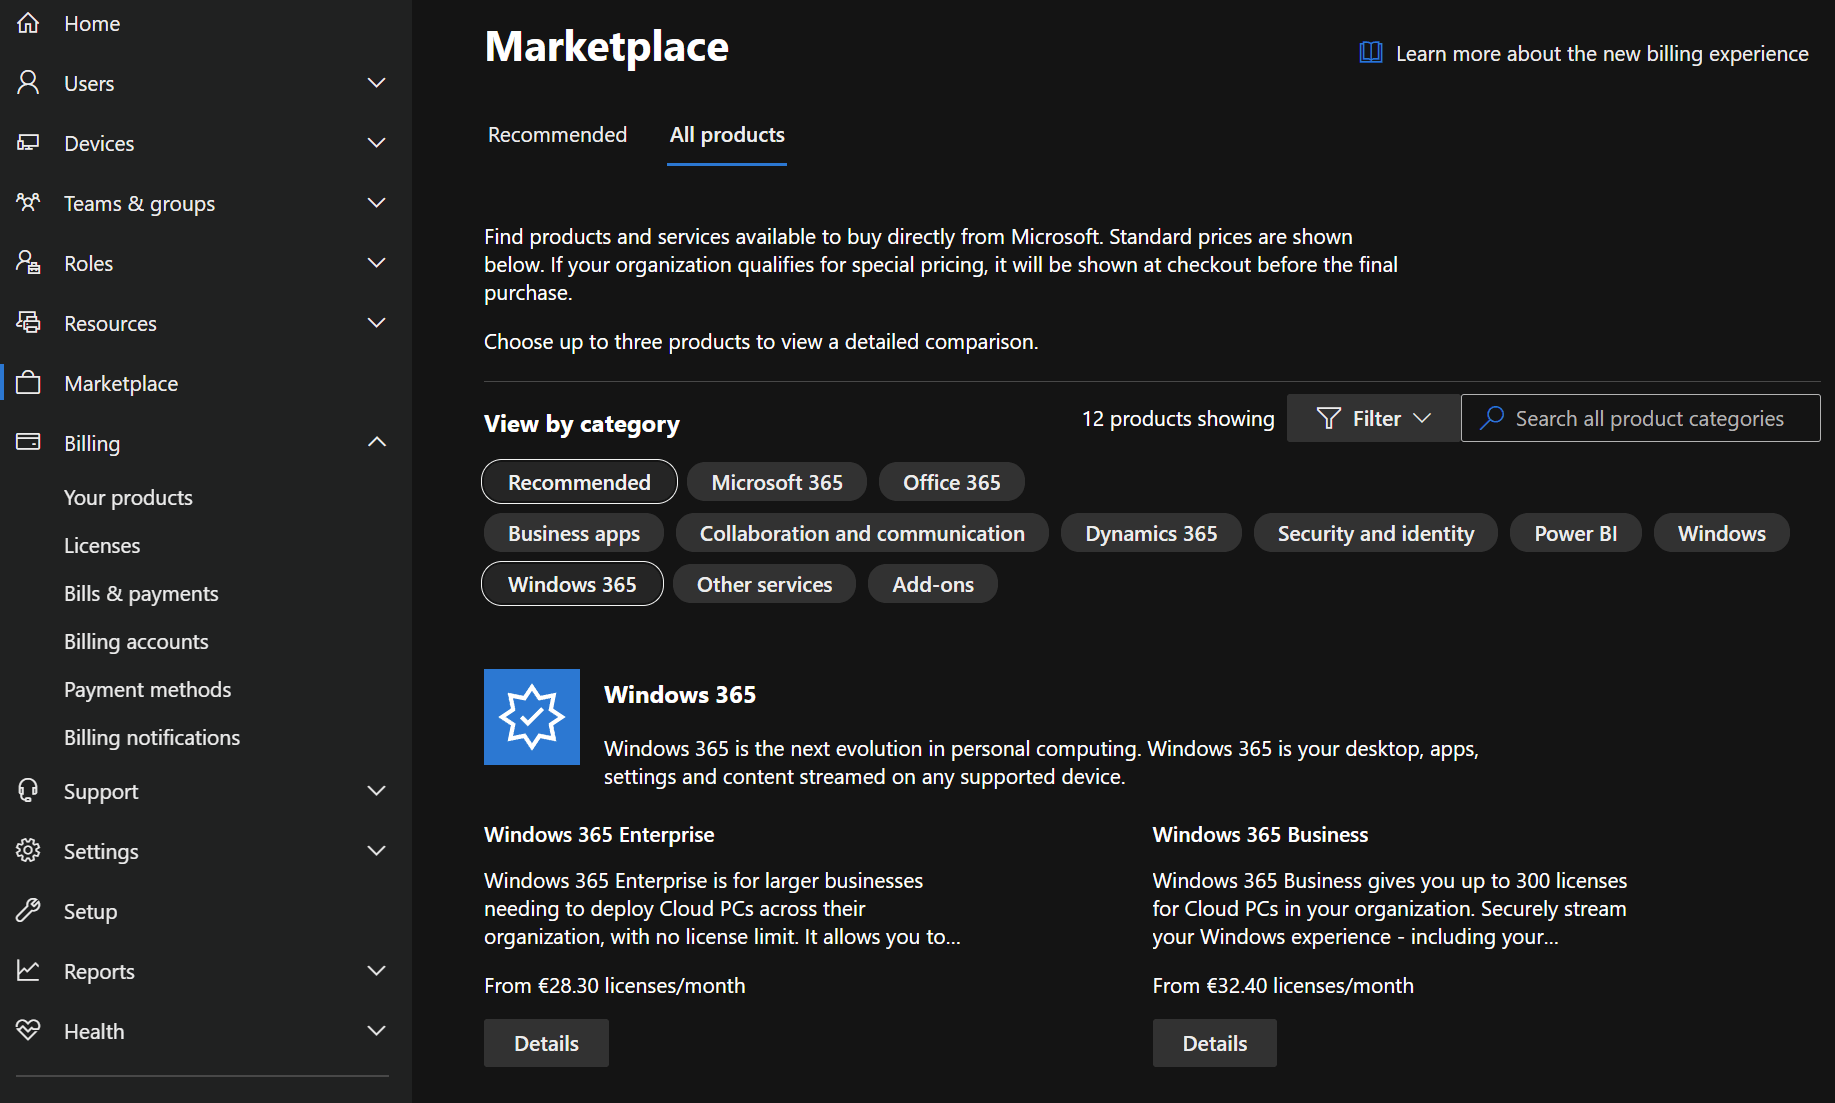Select the Recommended category chip

tap(579, 482)
